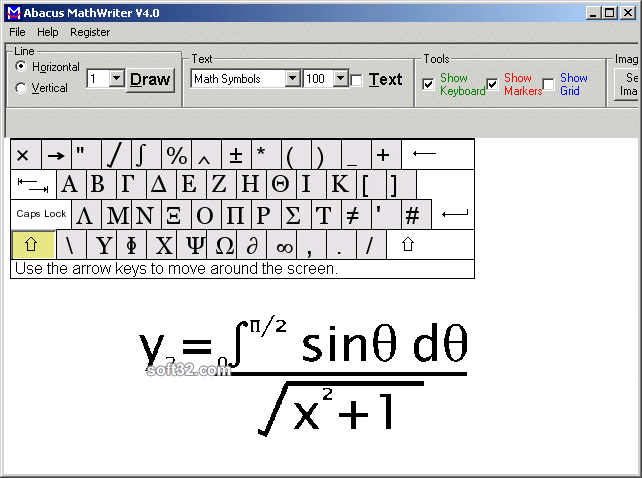Insert the partial derivative symbol
The height and width of the screenshot is (478, 642).
coord(251,245)
